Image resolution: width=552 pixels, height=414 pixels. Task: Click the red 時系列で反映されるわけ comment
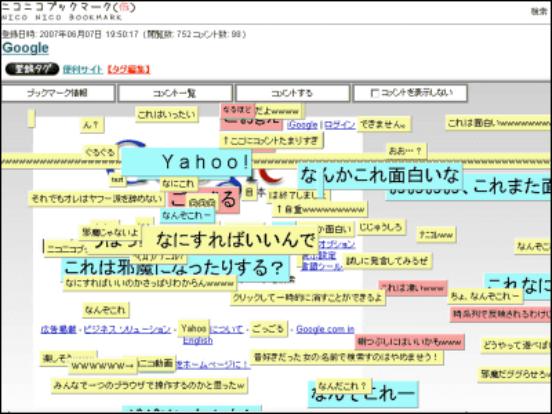coord(501,314)
